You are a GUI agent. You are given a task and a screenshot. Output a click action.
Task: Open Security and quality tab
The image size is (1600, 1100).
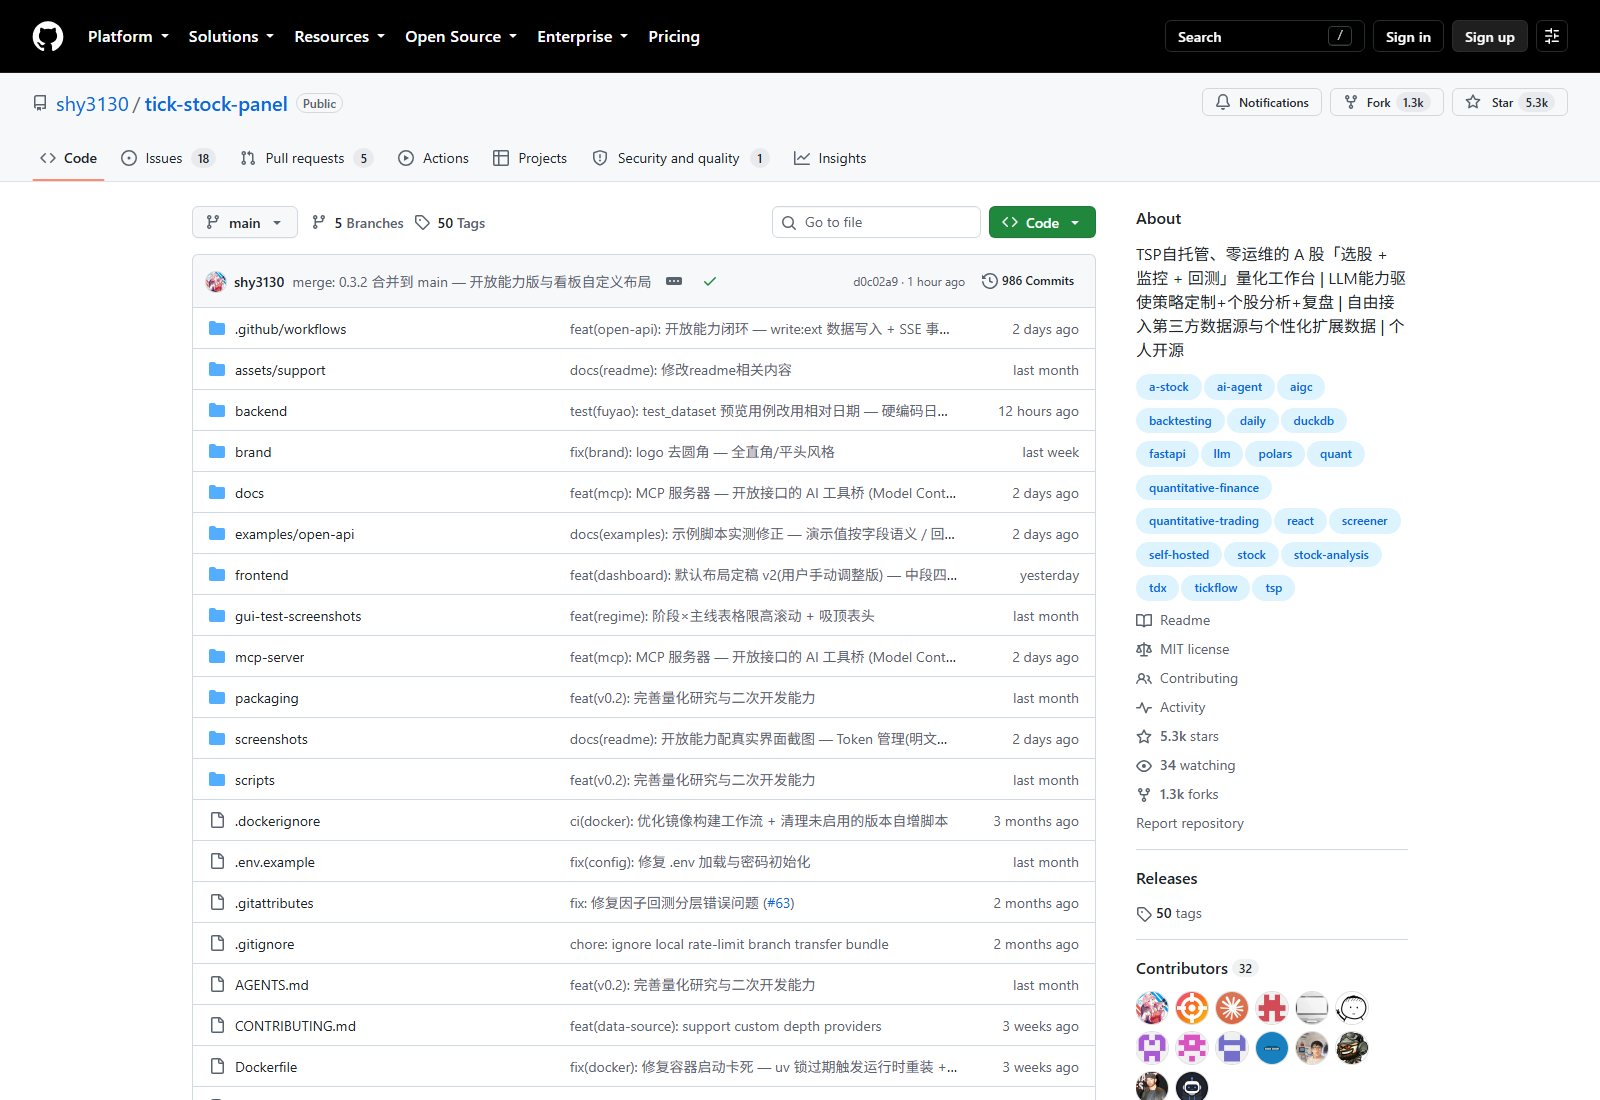point(680,158)
